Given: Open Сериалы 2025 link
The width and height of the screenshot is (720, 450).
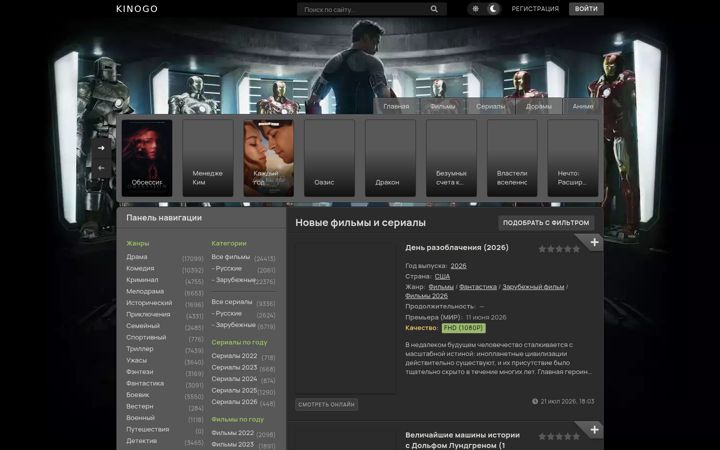Looking at the screenshot, I should (x=234, y=390).
